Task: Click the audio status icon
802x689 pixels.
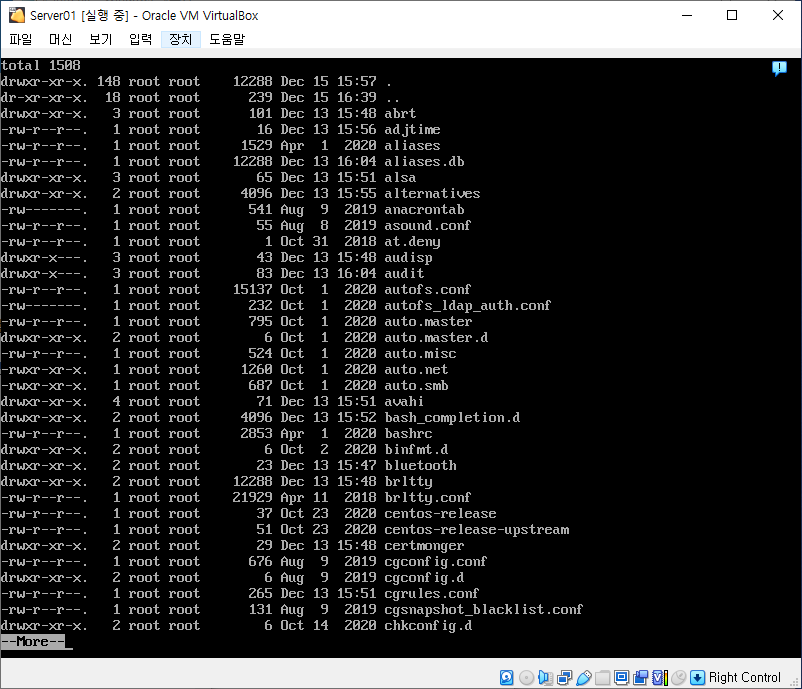Action: pos(545,678)
